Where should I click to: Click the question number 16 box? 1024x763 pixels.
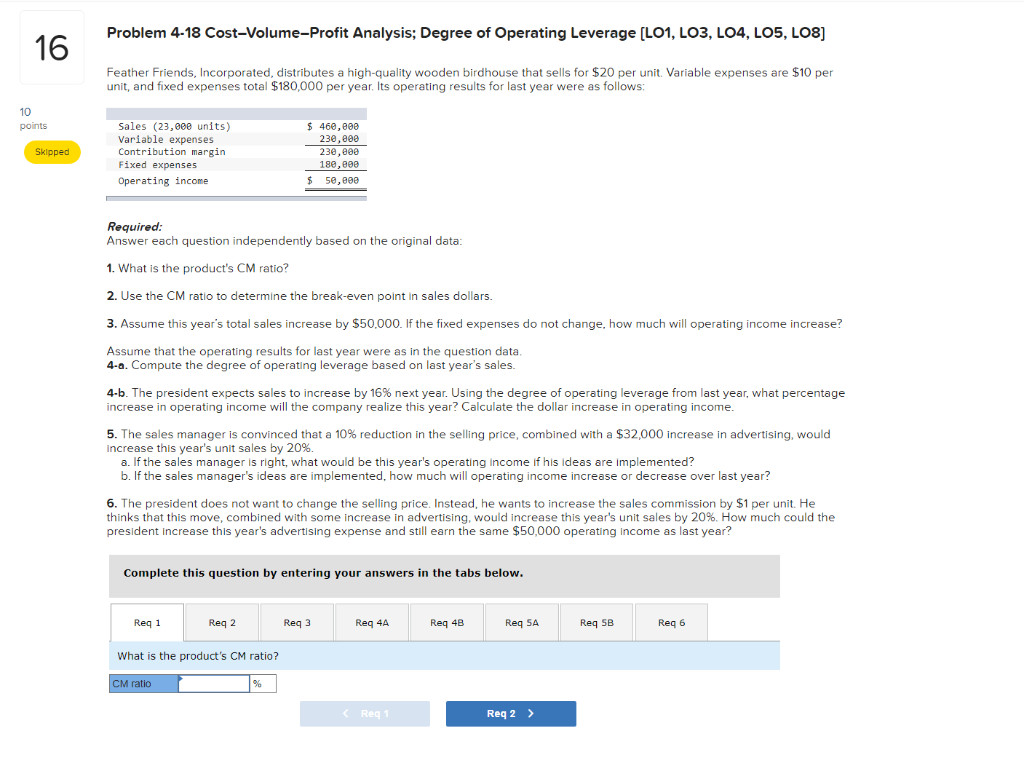[x=51, y=47]
